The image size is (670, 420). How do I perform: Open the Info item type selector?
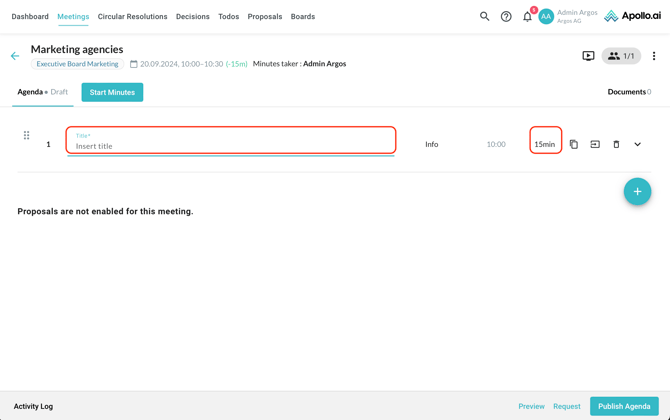coord(431,144)
